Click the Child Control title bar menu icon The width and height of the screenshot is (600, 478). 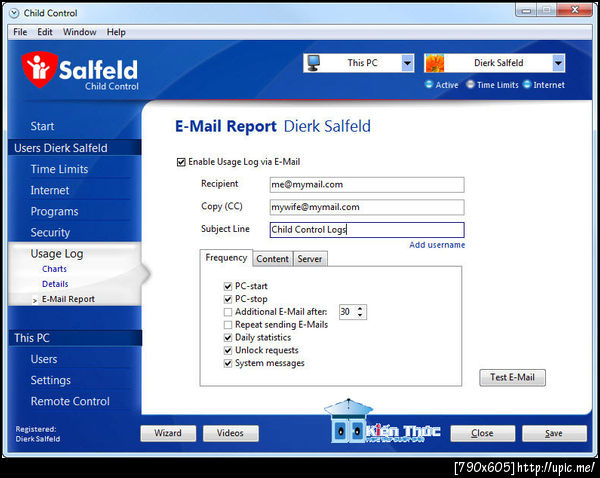tap(14, 13)
